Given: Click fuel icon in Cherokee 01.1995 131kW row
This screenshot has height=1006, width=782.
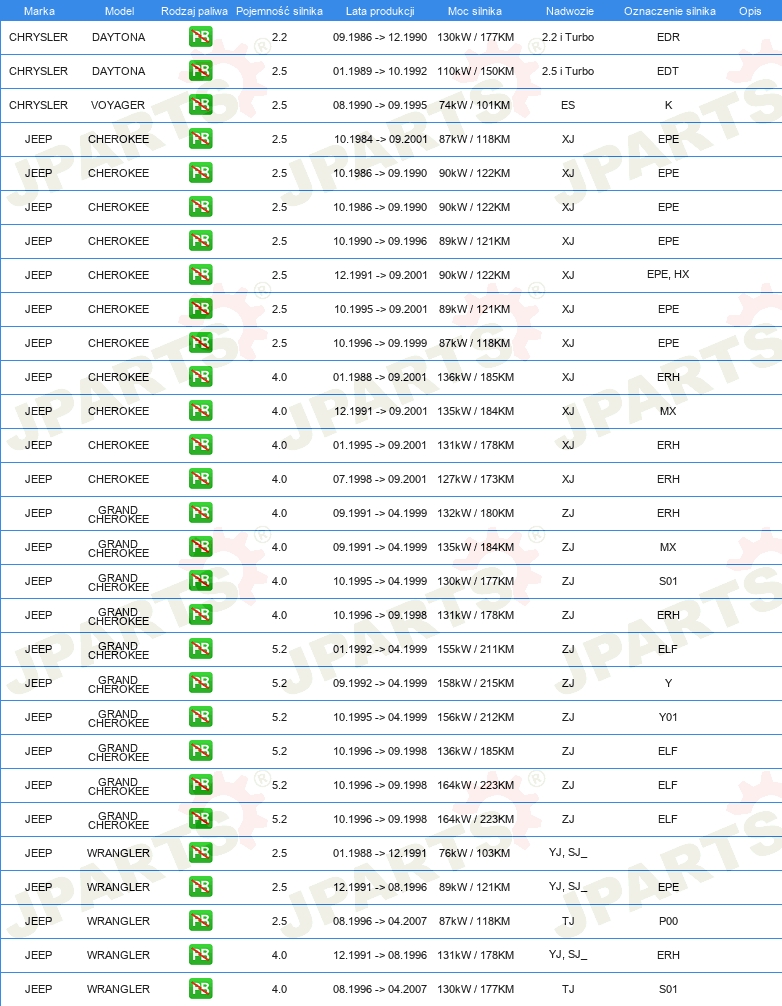Looking at the screenshot, I should tap(201, 445).
